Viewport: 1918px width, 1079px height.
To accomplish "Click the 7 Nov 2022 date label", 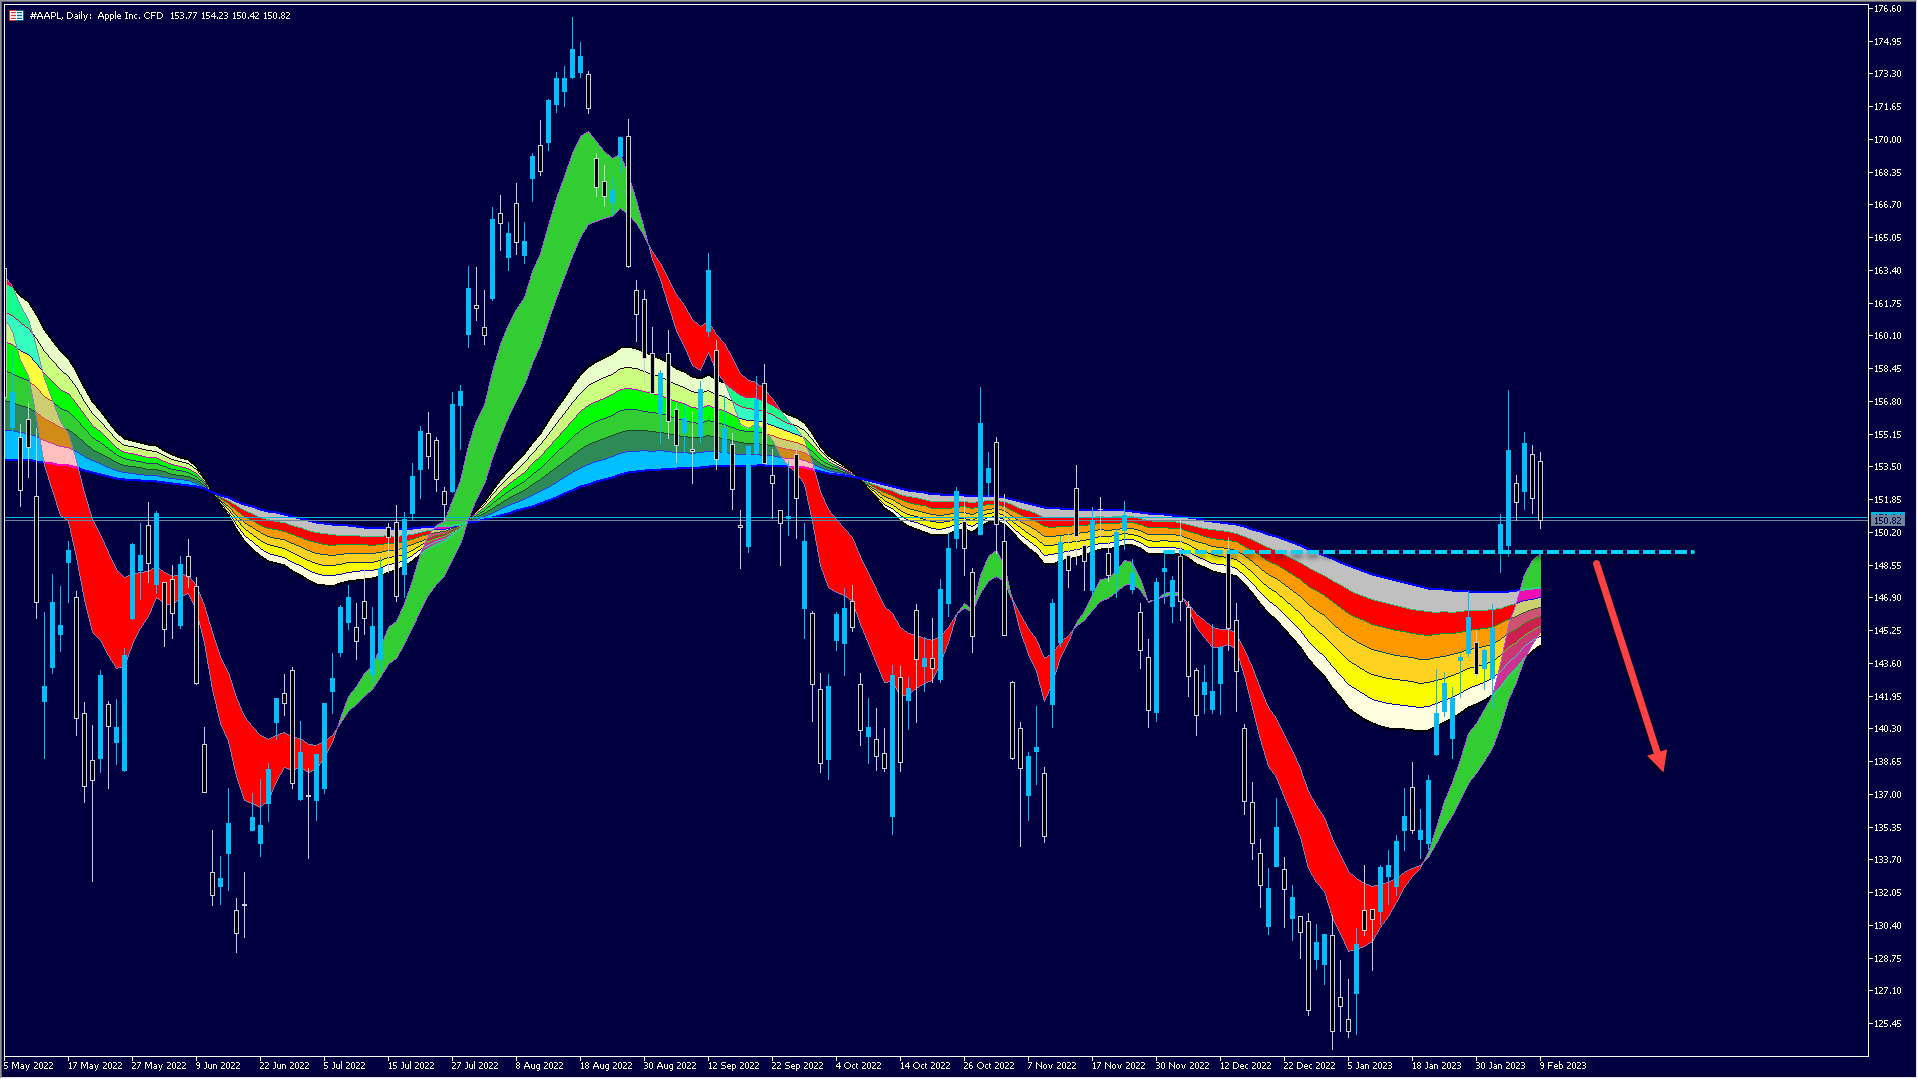I will 1052,1066.
